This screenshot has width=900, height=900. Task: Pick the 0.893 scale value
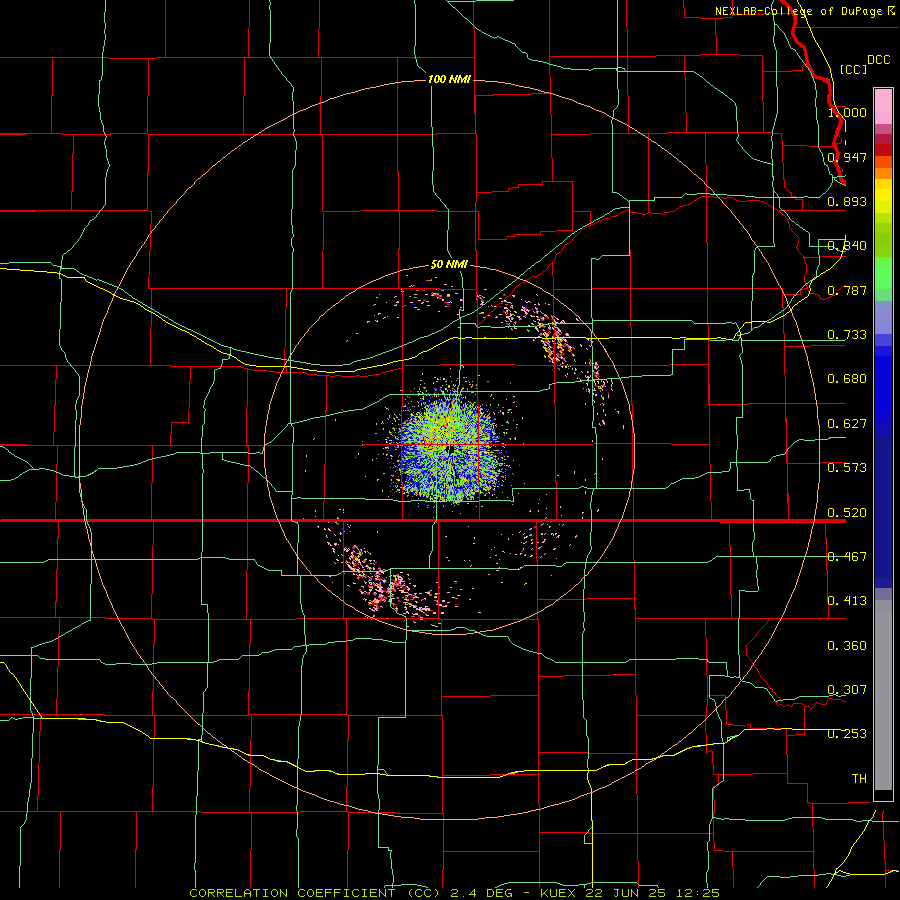847,201
